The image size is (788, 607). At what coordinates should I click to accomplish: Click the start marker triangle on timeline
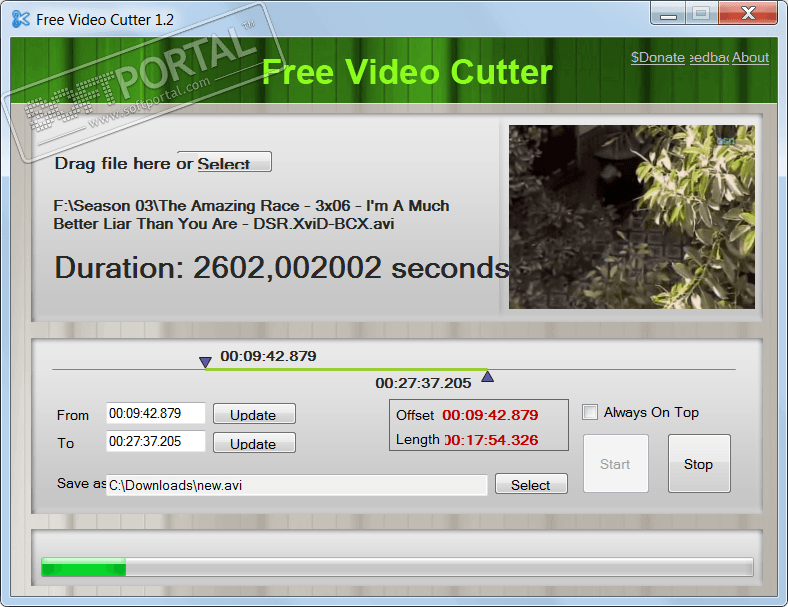(x=205, y=362)
